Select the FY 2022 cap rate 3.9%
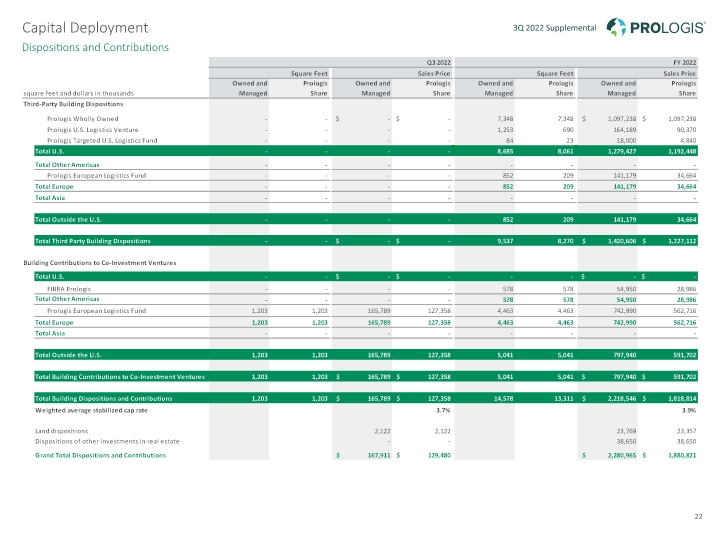 [x=689, y=411]
